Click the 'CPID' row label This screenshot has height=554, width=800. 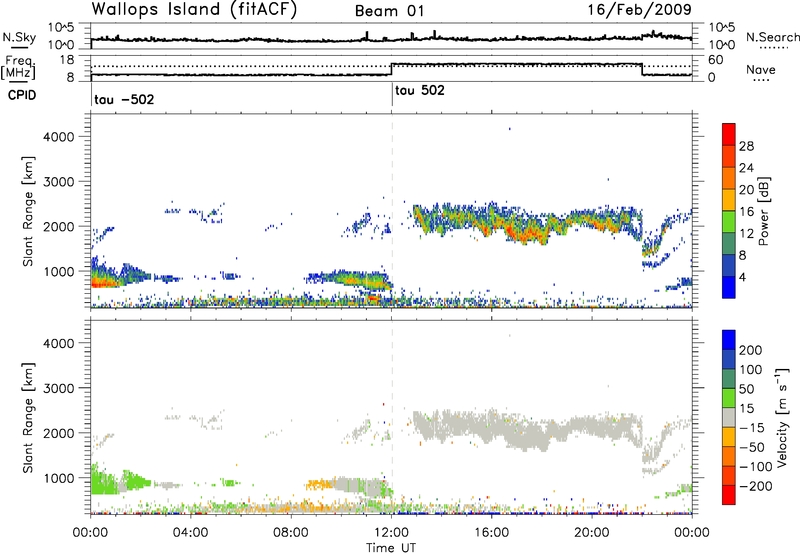tap(22, 95)
